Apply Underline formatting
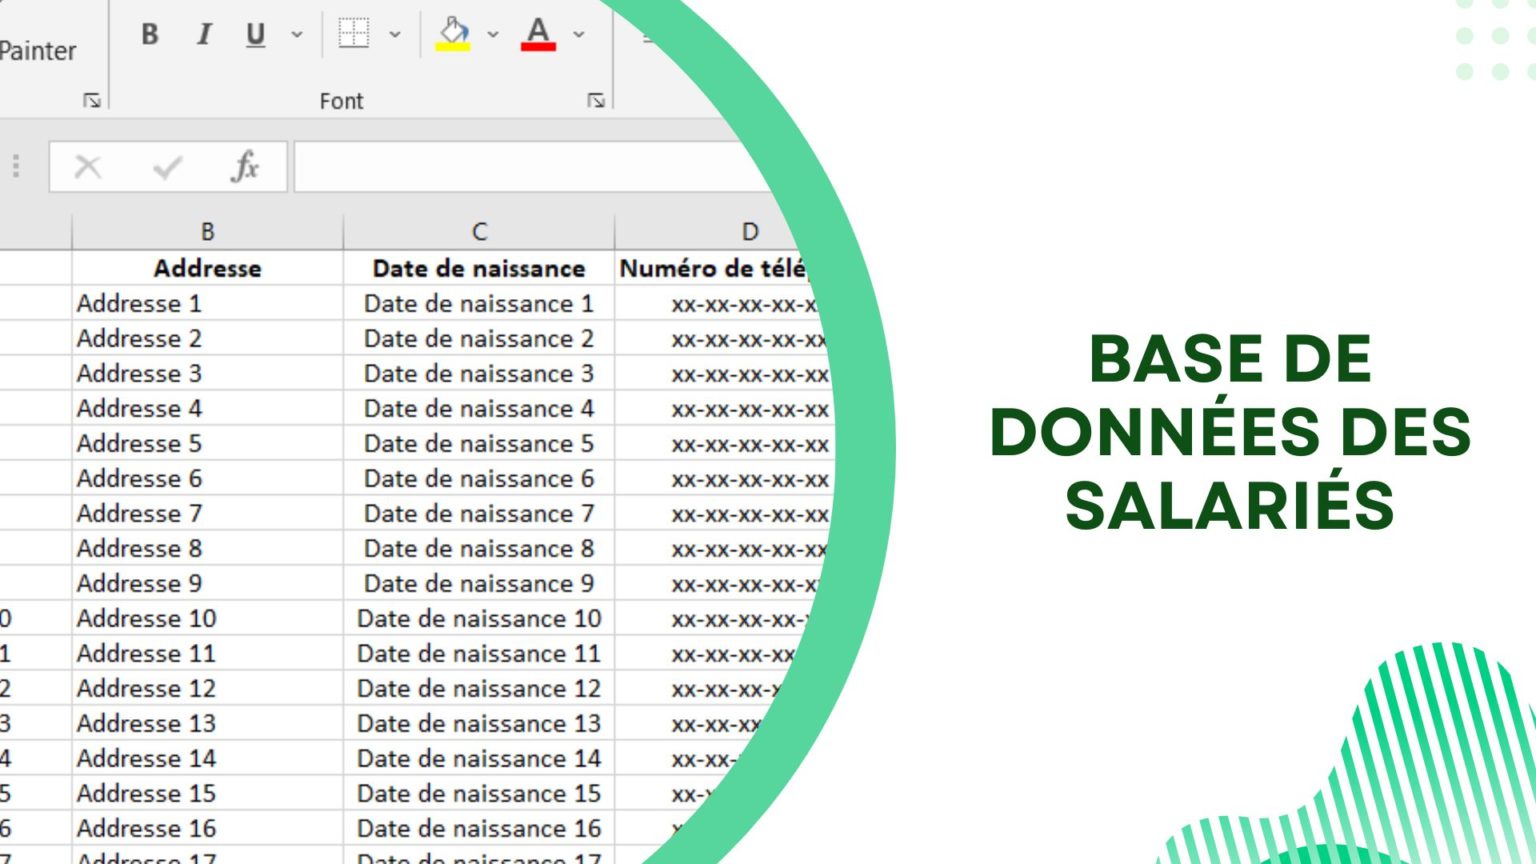The image size is (1536, 864). click(x=255, y=34)
